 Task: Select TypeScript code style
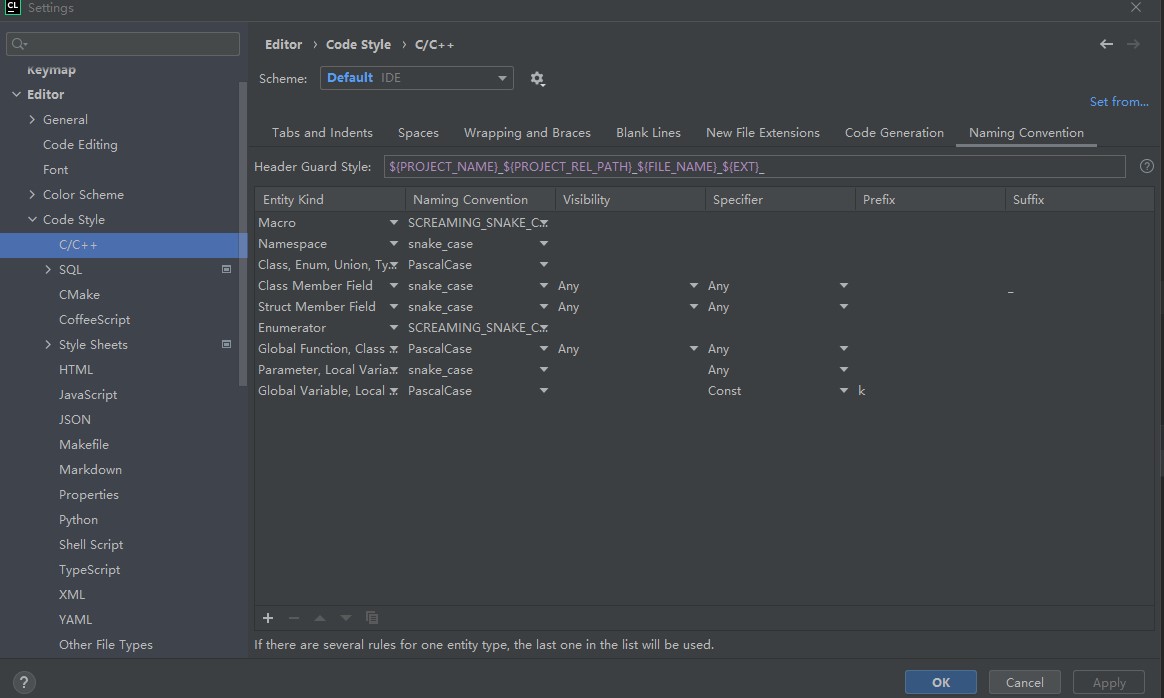coord(89,570)
